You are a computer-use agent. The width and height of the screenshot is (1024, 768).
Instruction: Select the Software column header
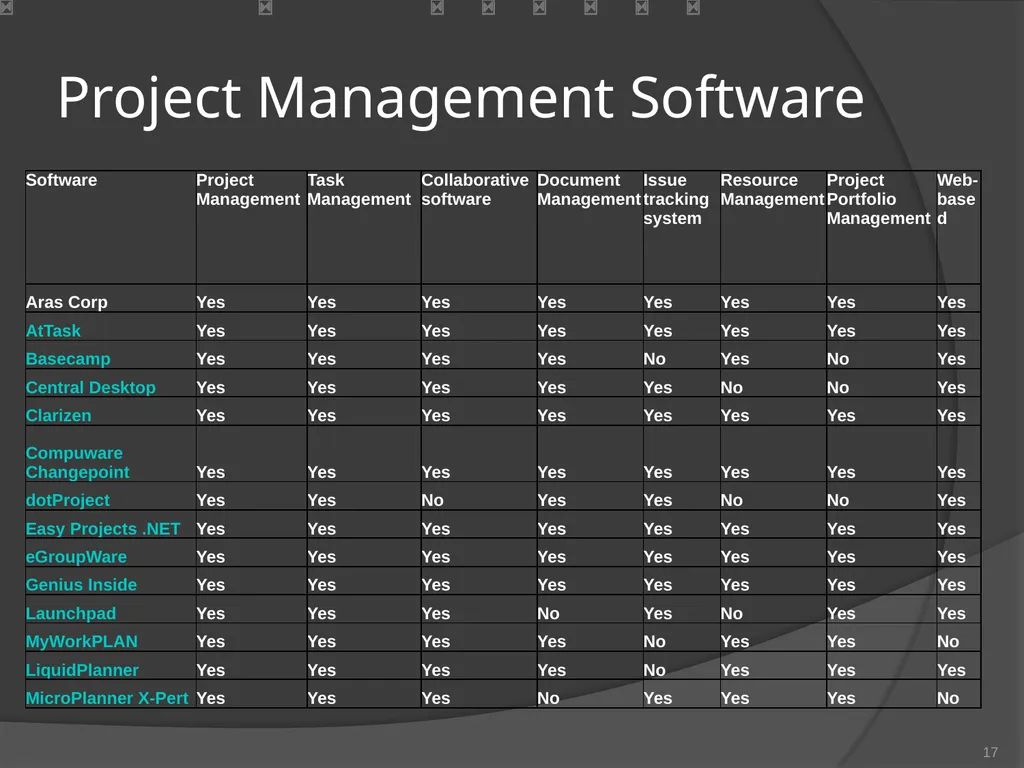click(x=110, y=227)
